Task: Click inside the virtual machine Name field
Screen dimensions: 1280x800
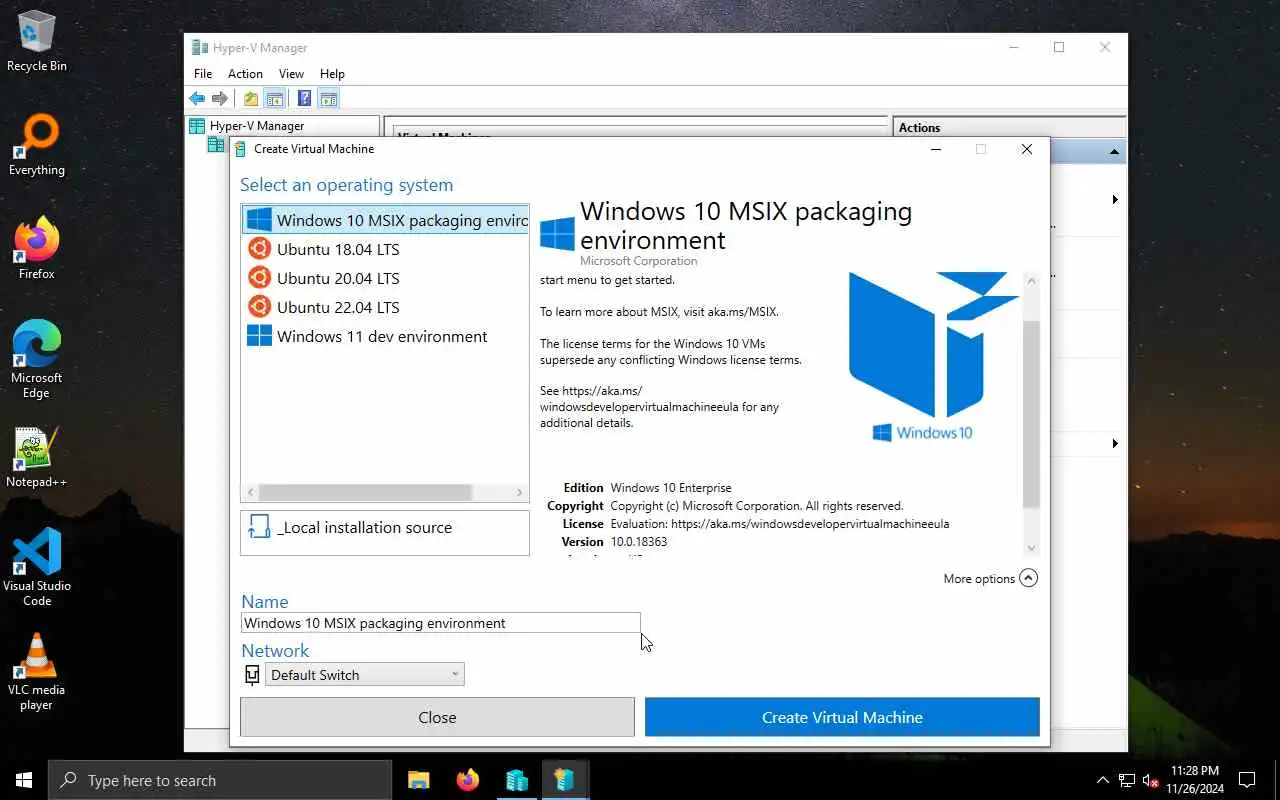Action: [x=440, y=623]
